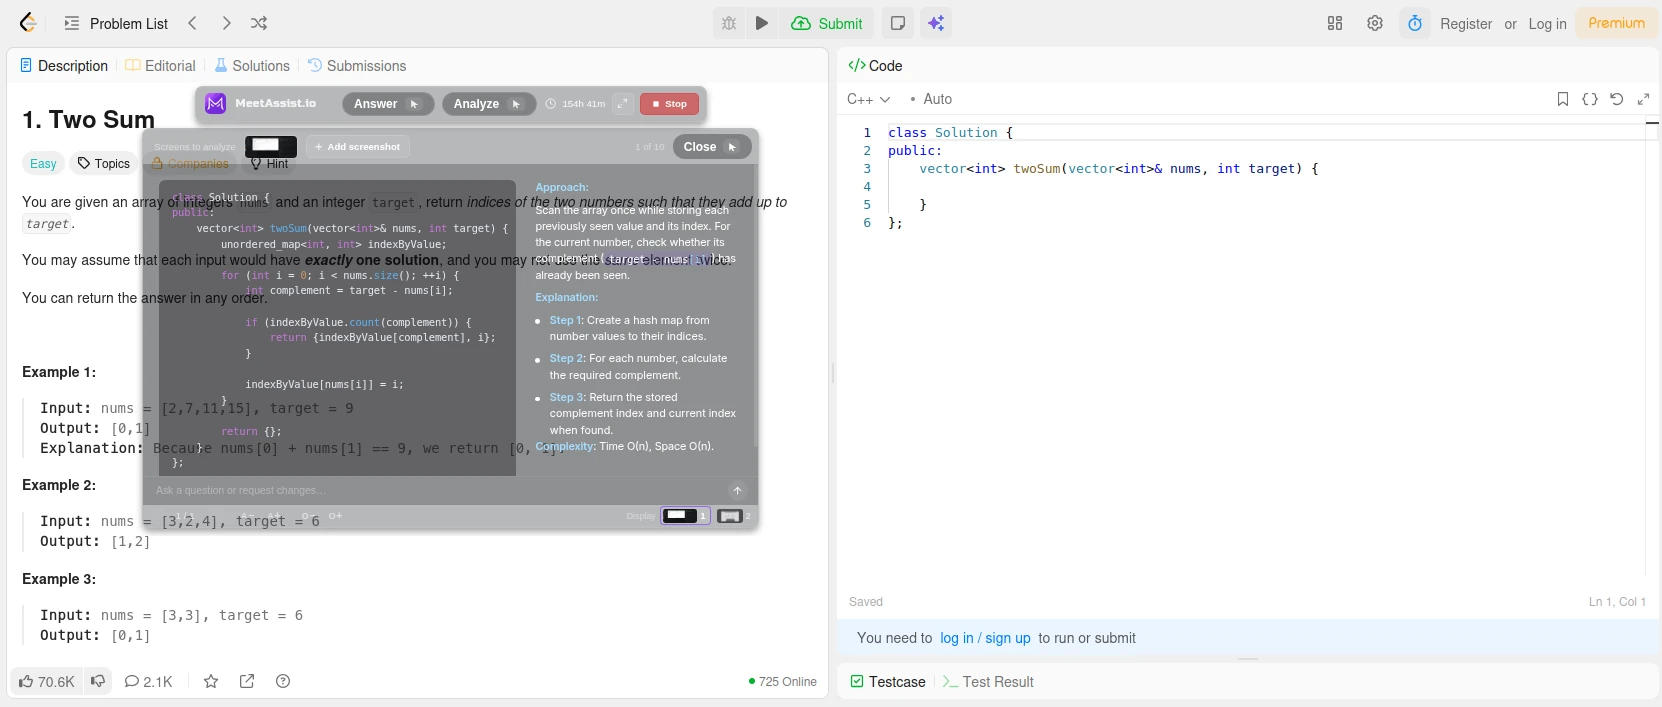
Task: Click the Register link
Action: (x=1466, y=24)
